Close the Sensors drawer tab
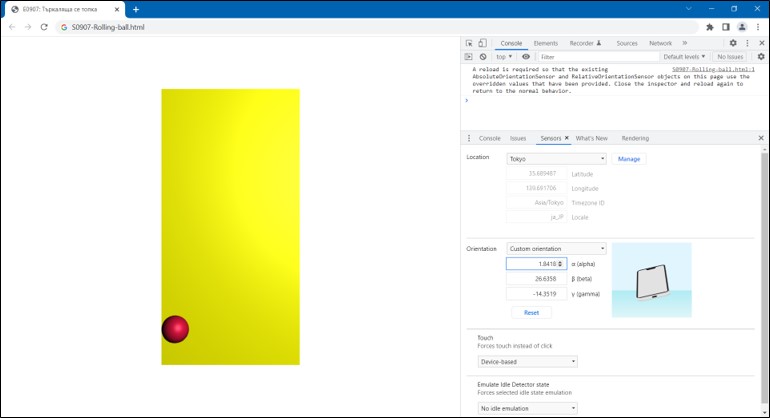The image size is (770, 418). [x=566, y=138]
